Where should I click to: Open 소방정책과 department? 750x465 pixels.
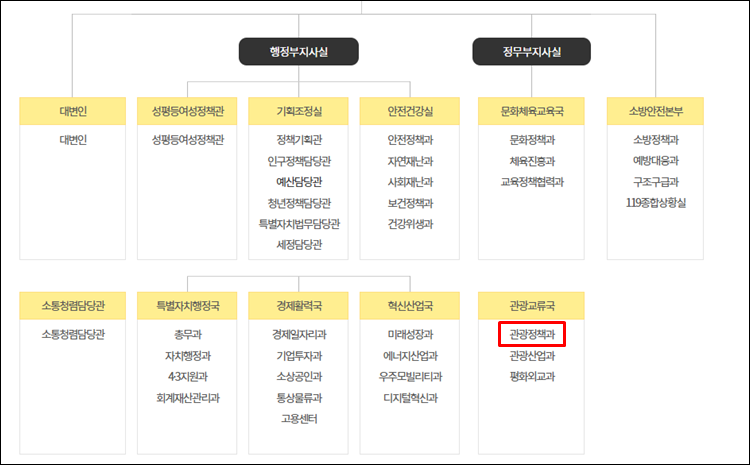coord(656,140)
